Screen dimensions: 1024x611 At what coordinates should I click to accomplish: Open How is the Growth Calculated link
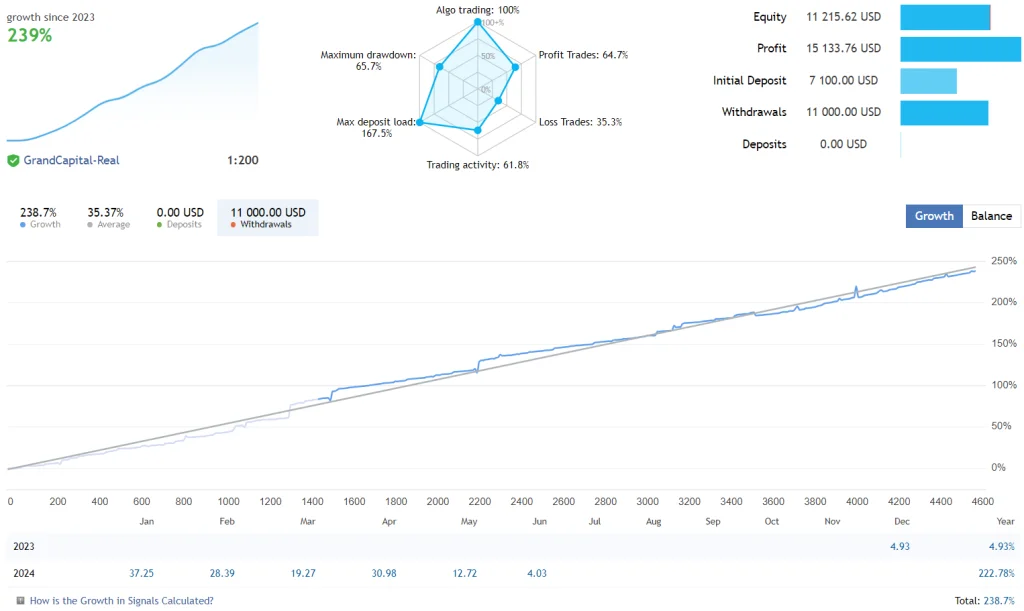point(121,601)
